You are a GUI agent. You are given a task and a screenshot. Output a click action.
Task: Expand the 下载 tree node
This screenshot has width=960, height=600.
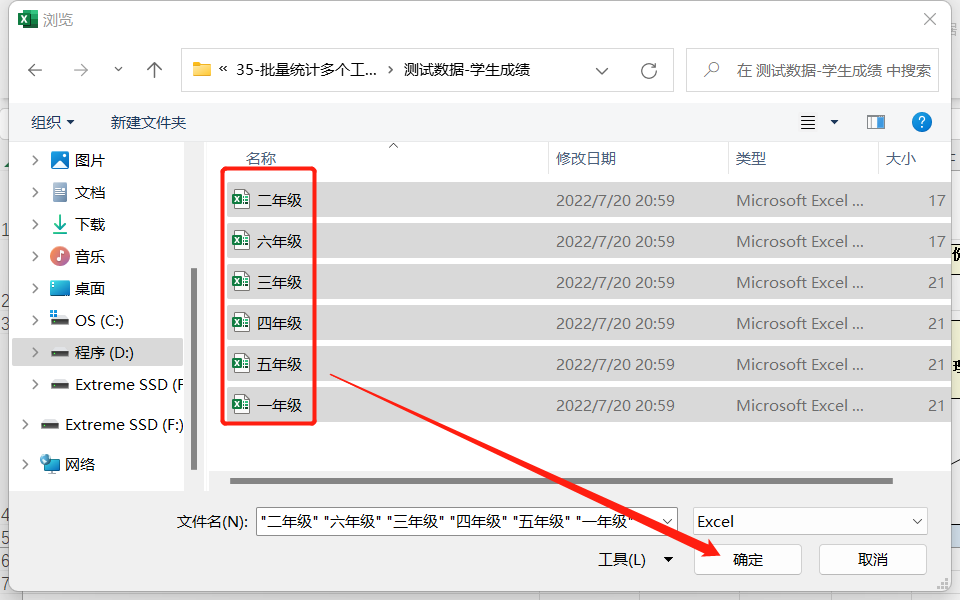pos(35,224)
